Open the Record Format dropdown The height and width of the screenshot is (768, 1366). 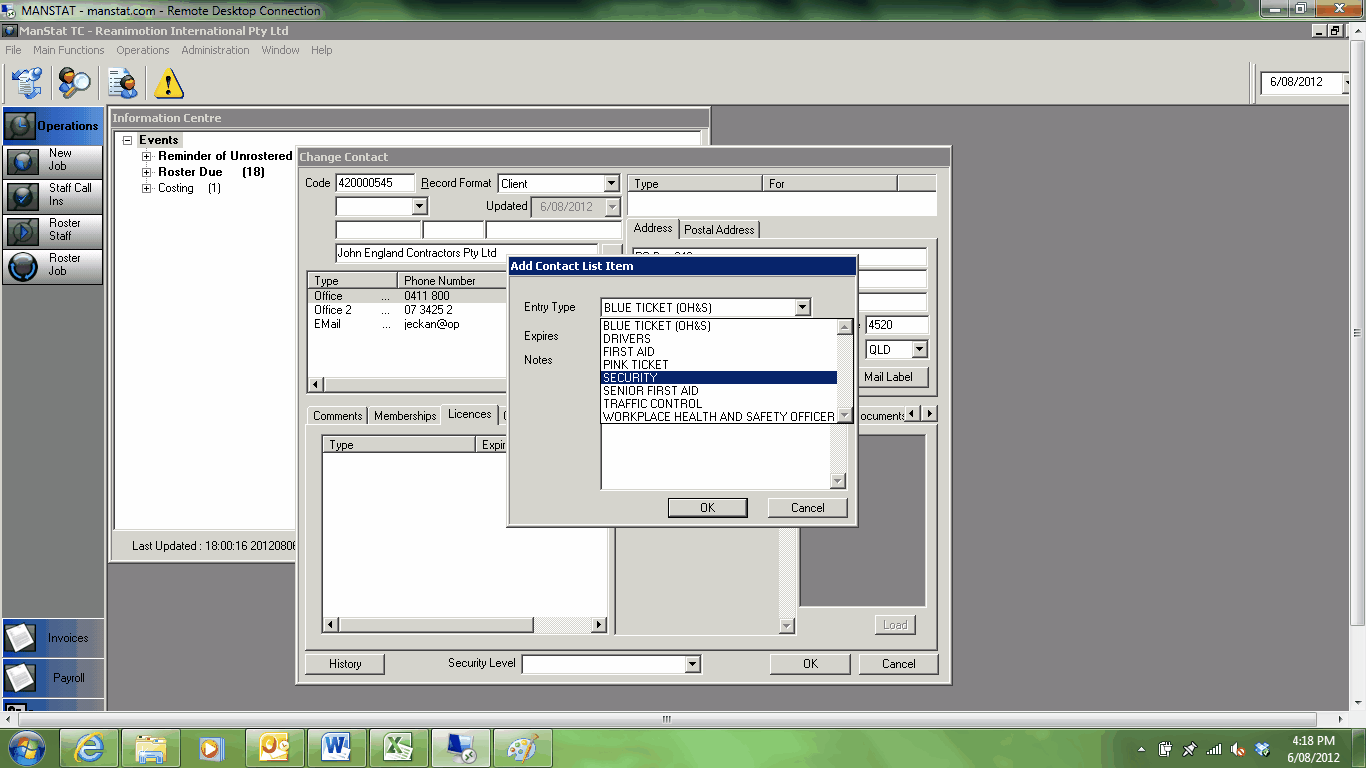(611, 184)
